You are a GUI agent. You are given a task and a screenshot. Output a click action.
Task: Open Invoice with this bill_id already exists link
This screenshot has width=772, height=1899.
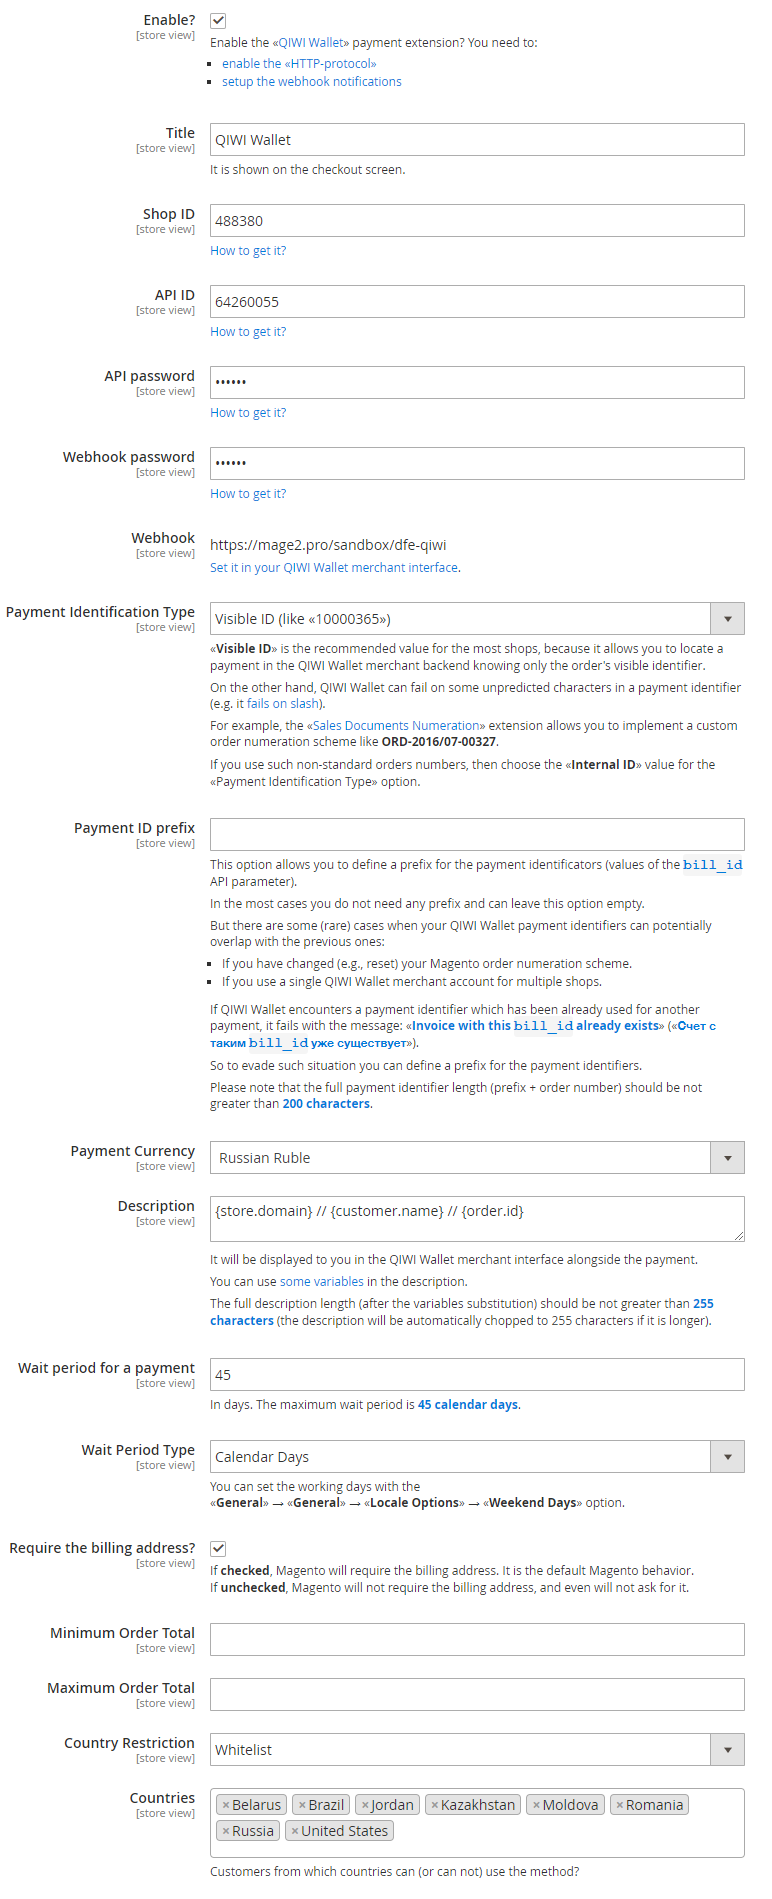536,1026
